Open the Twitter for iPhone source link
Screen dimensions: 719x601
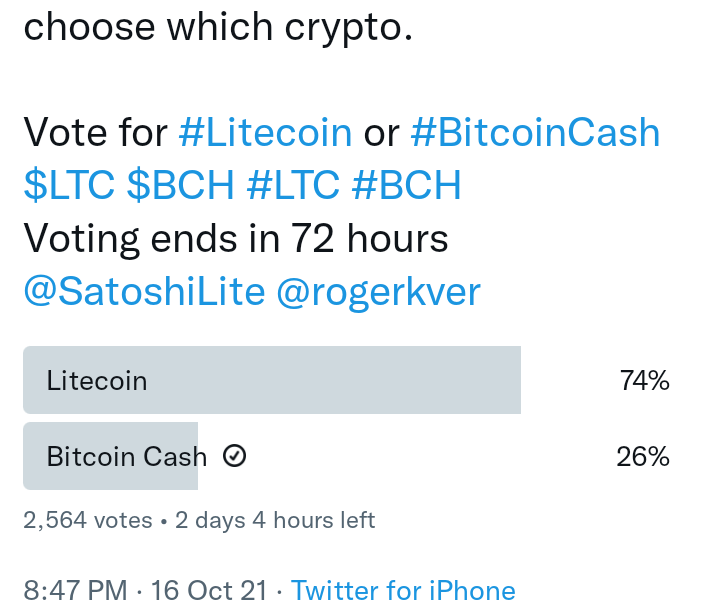[x=404, y=590]
